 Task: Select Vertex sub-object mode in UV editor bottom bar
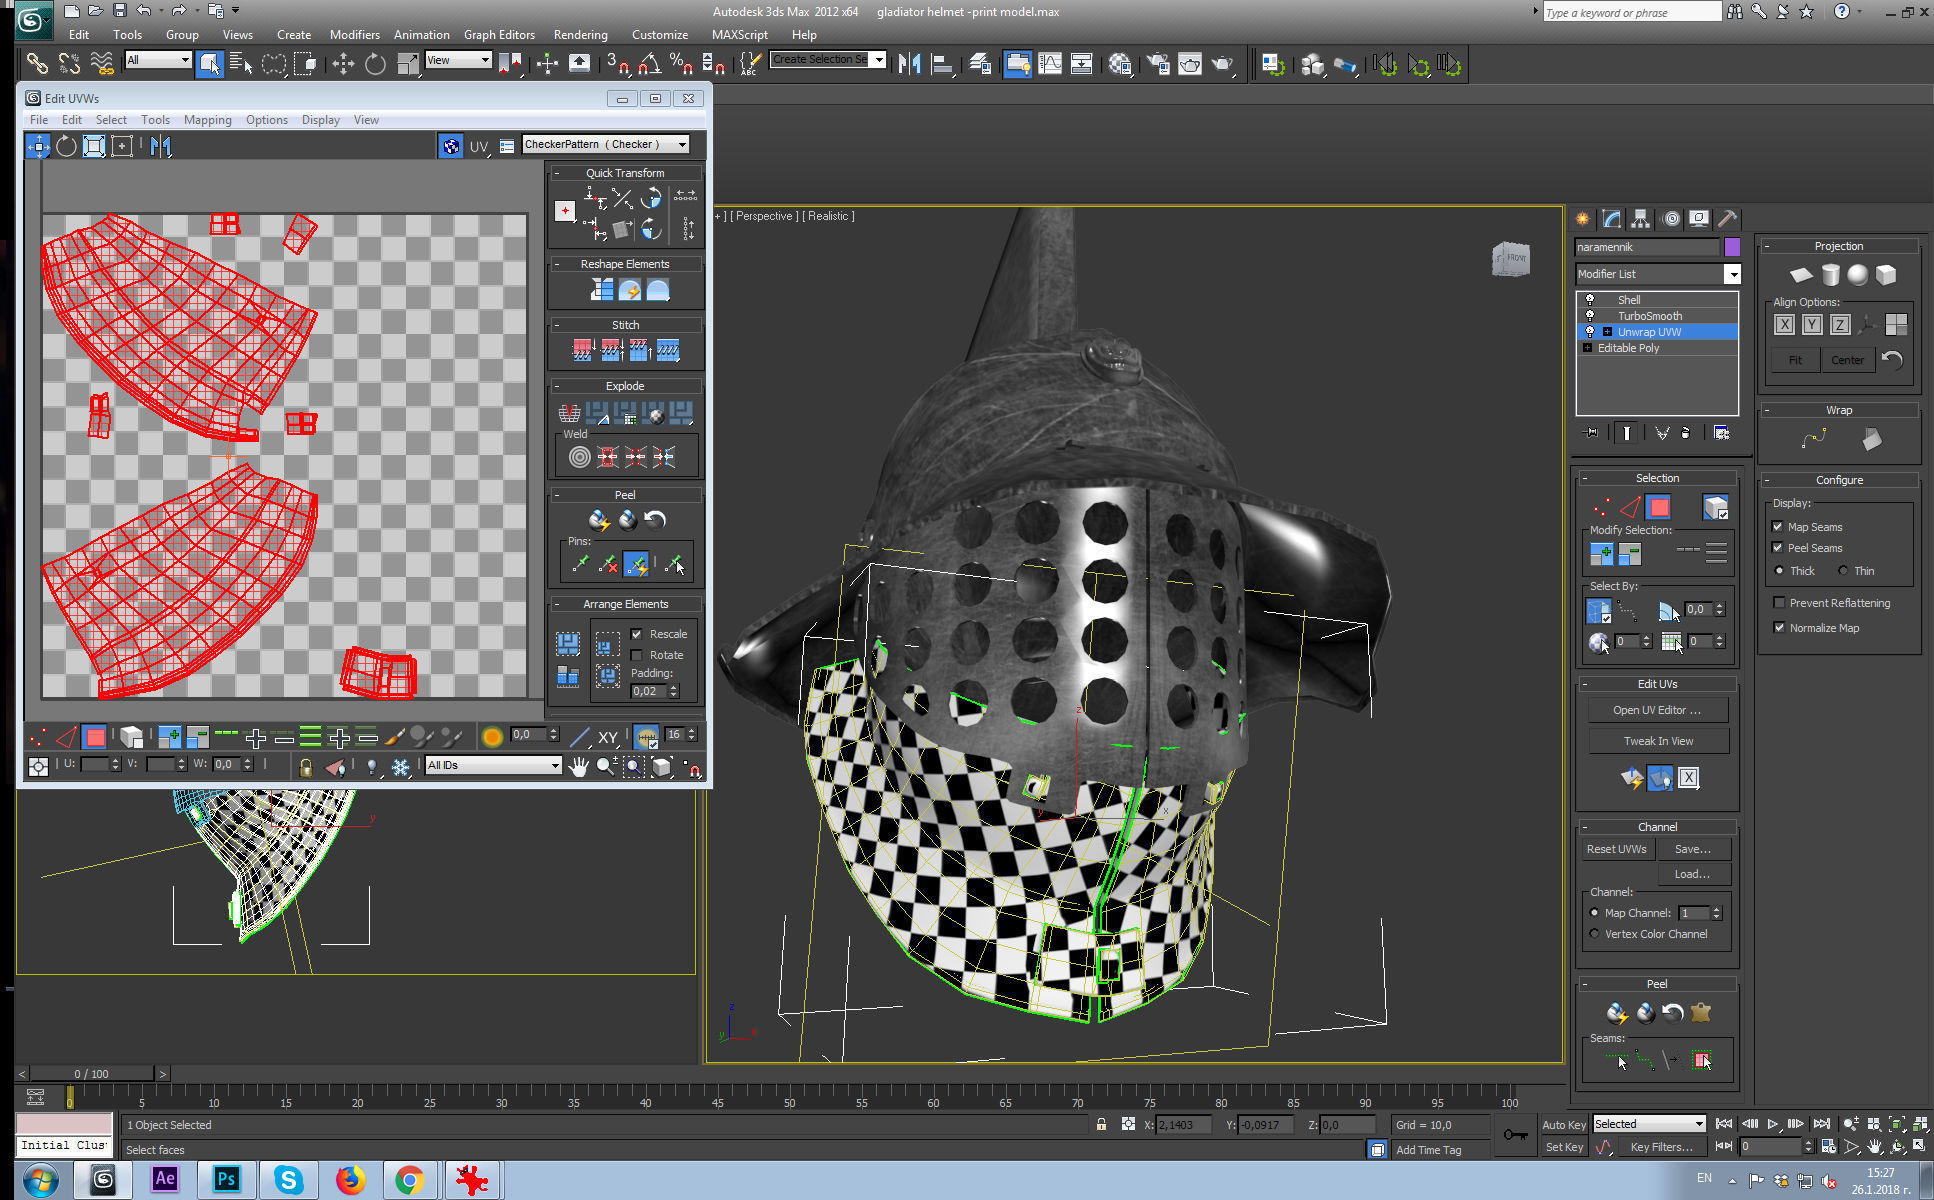(x=38, y=738)
